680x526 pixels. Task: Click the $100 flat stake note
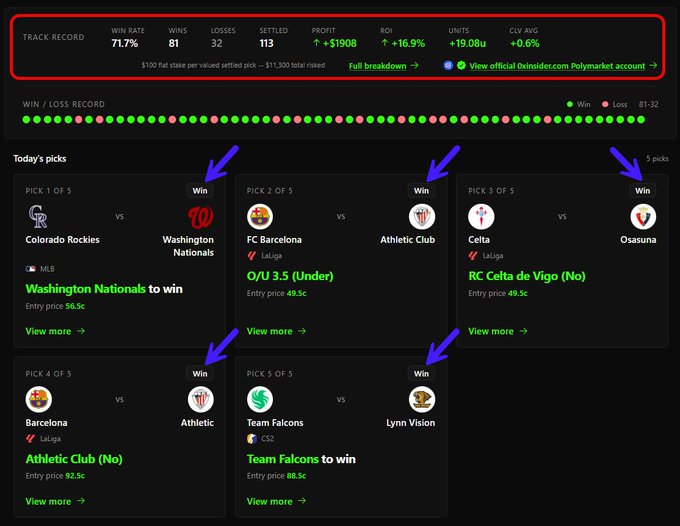point(233,65)
